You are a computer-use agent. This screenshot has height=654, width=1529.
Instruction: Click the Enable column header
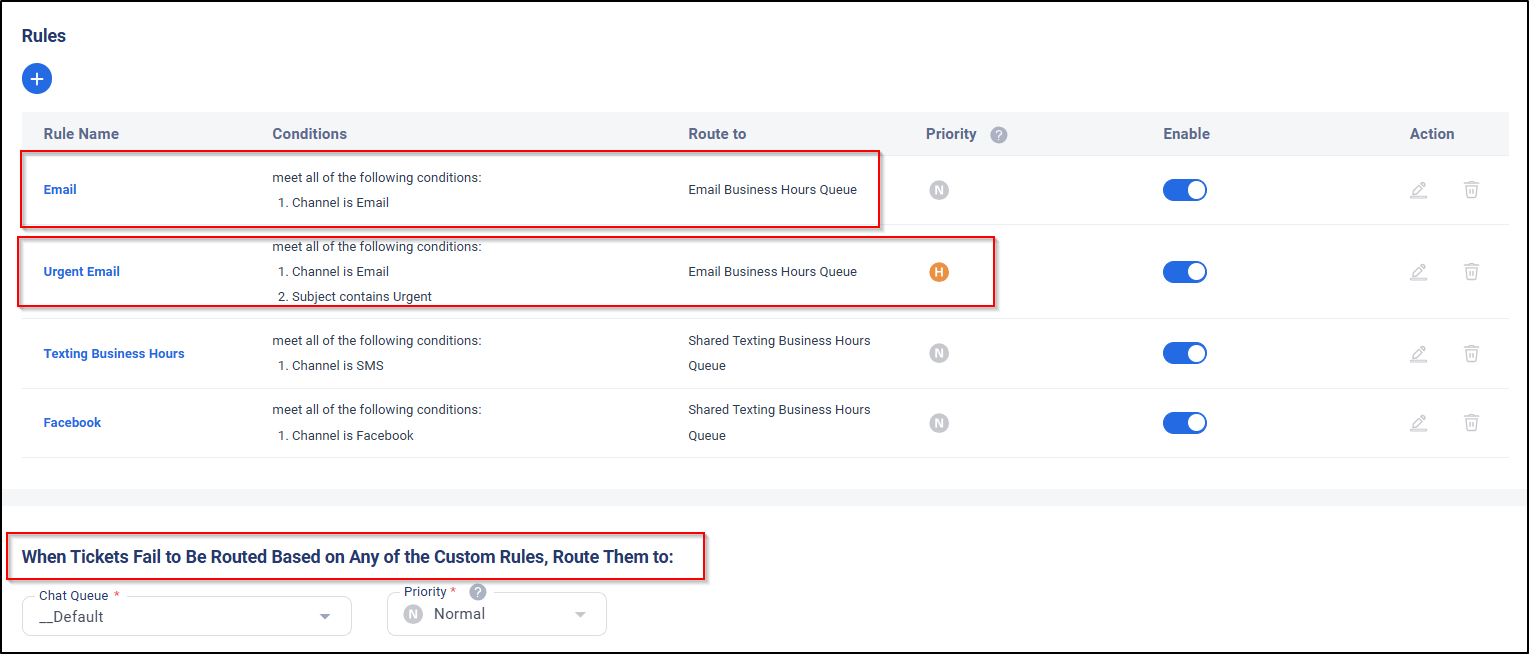pos(1186,134)
